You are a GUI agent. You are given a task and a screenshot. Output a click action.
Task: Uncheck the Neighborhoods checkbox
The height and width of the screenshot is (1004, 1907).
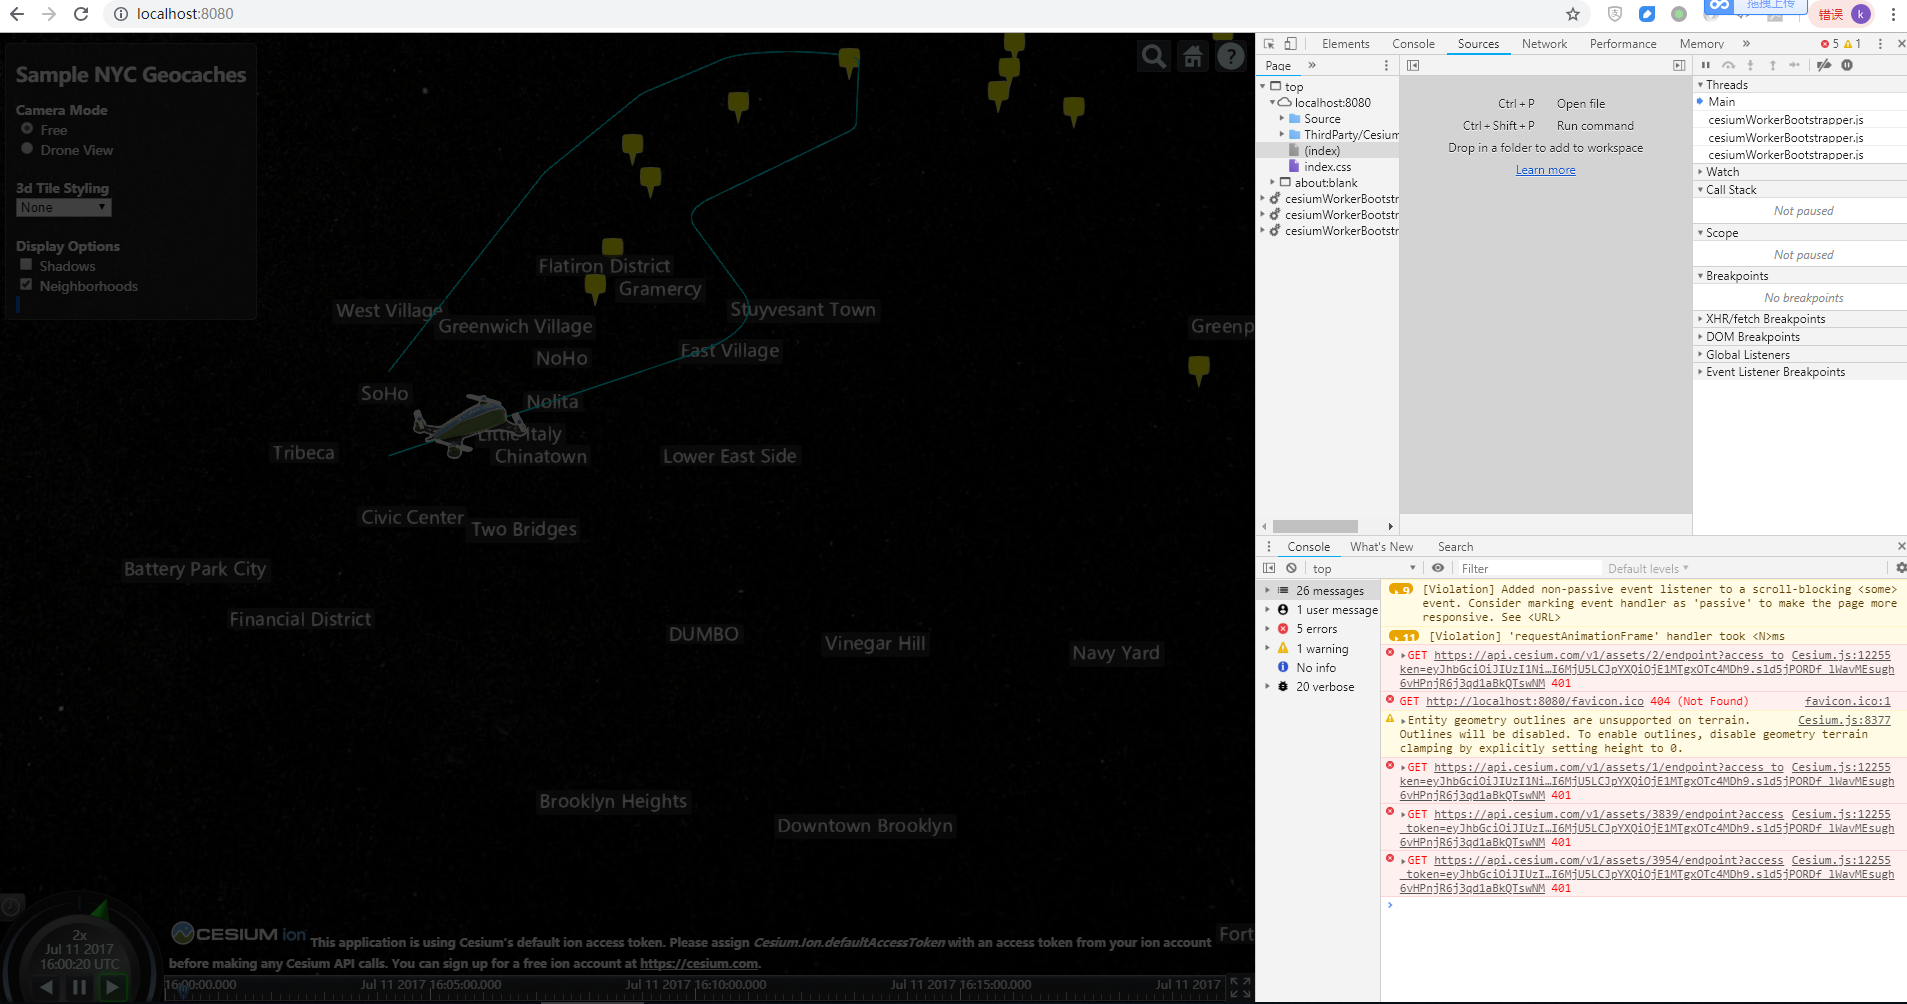pos(26,285)
